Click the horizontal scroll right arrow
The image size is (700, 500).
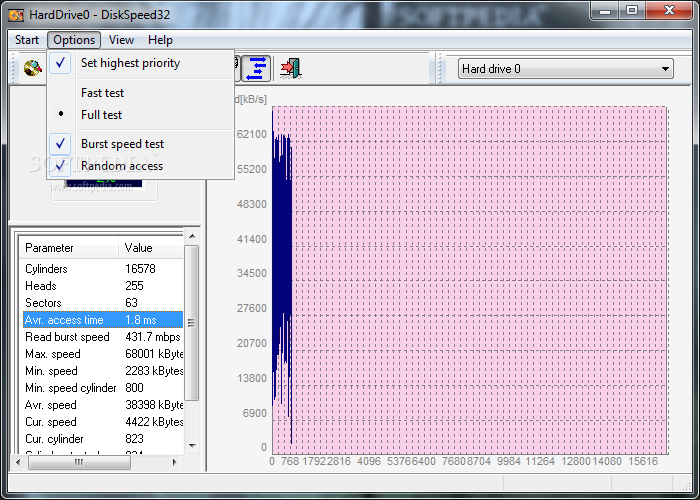point(175,462)
